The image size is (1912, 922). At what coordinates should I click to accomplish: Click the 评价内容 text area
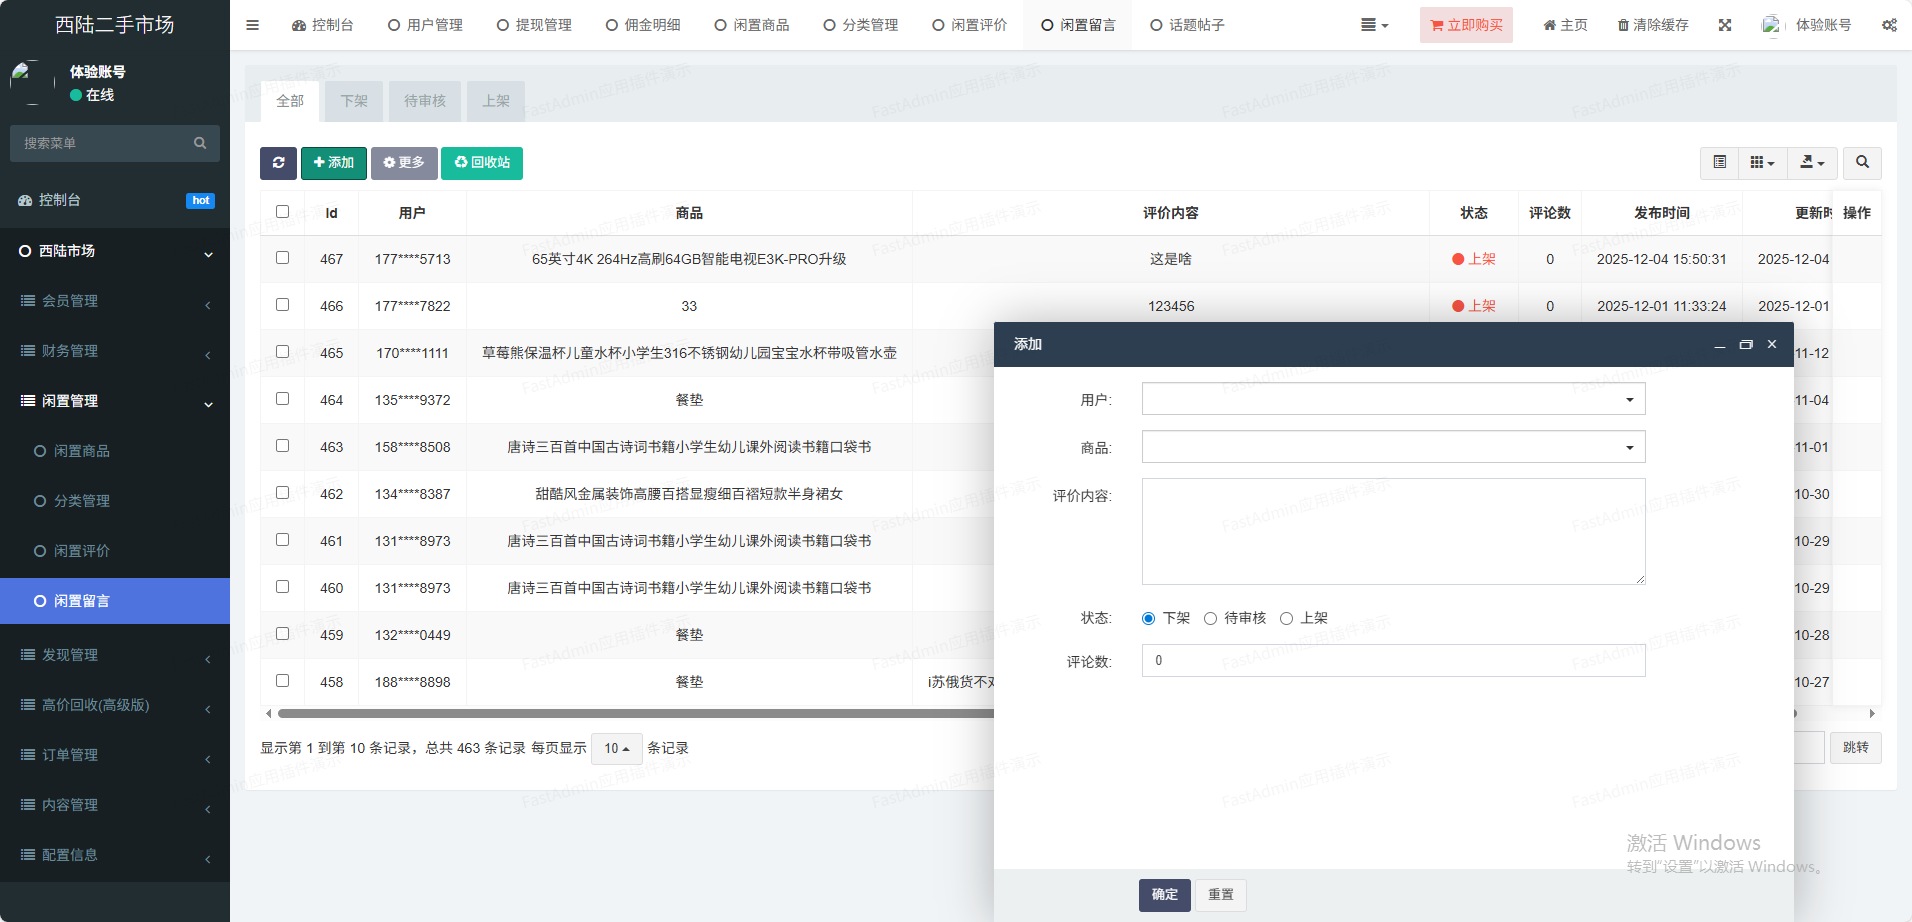(x=1393, y=531)
